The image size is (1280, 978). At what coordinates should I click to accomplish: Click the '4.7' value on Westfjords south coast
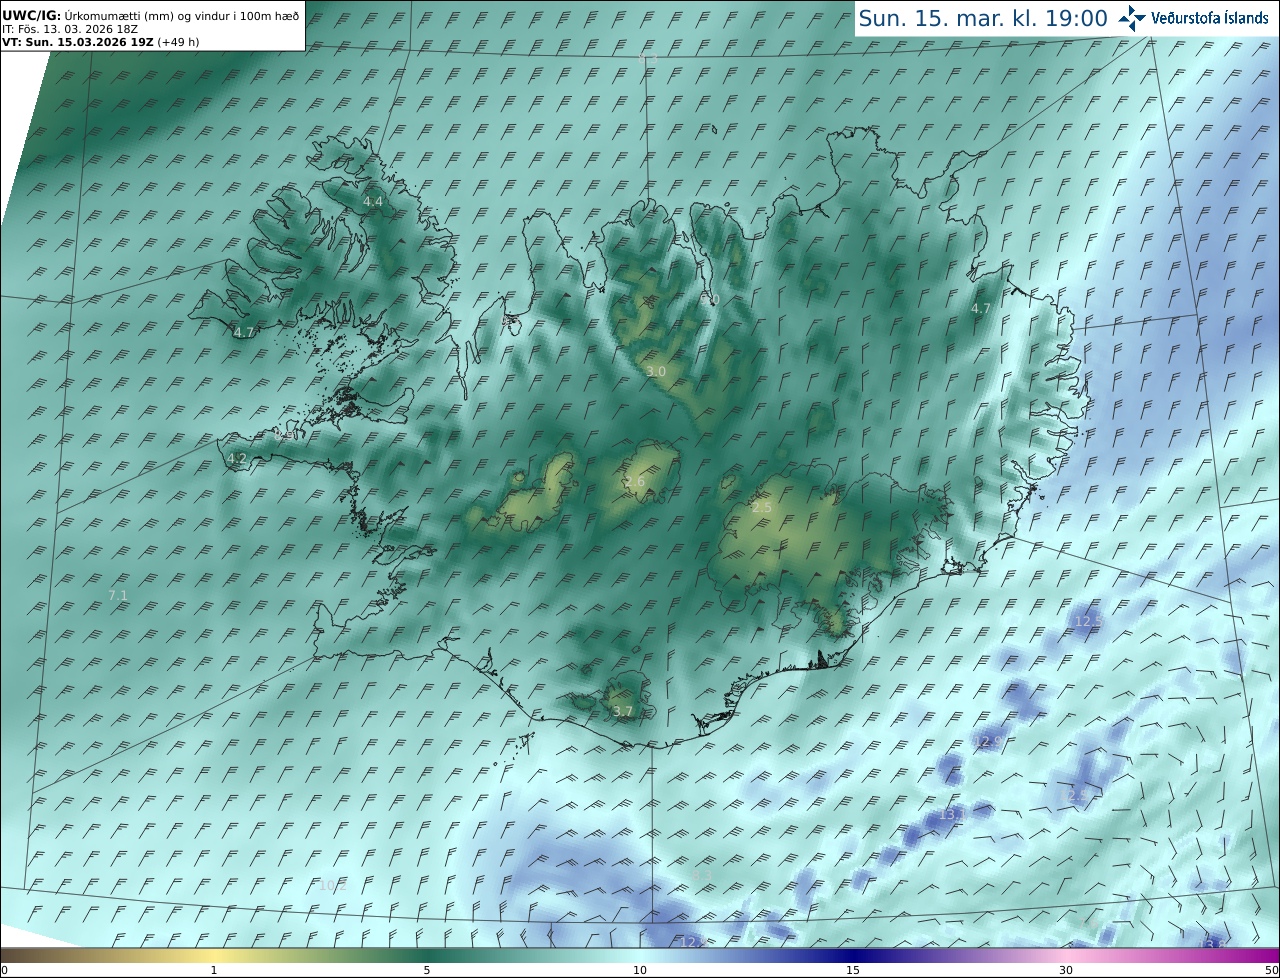[244, 333]
